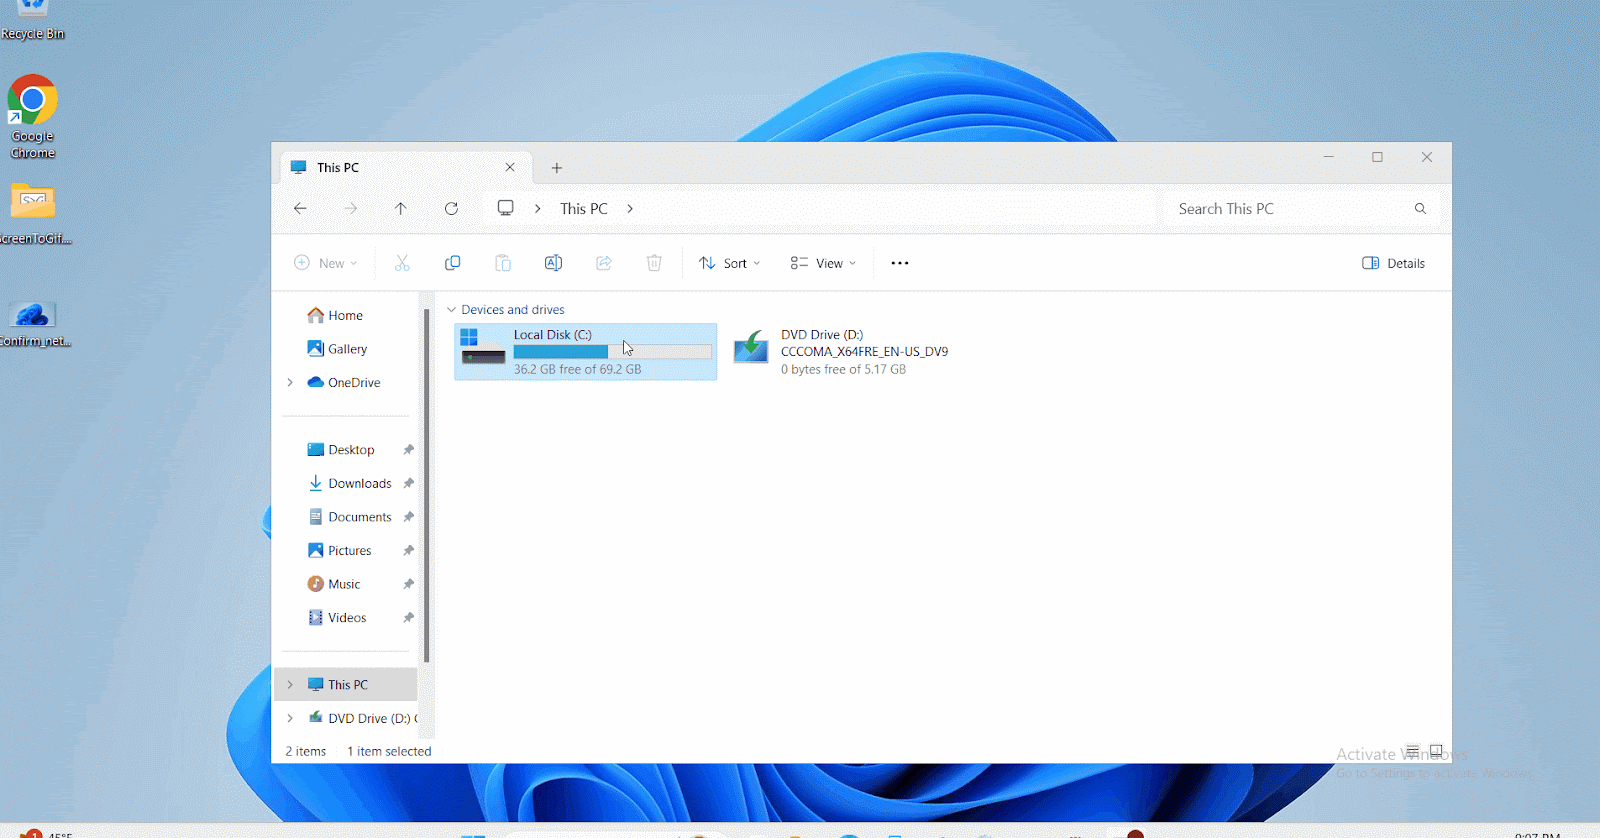Select the Confirm_net desktop icon

pyautogui.click(x=33, y=322)
